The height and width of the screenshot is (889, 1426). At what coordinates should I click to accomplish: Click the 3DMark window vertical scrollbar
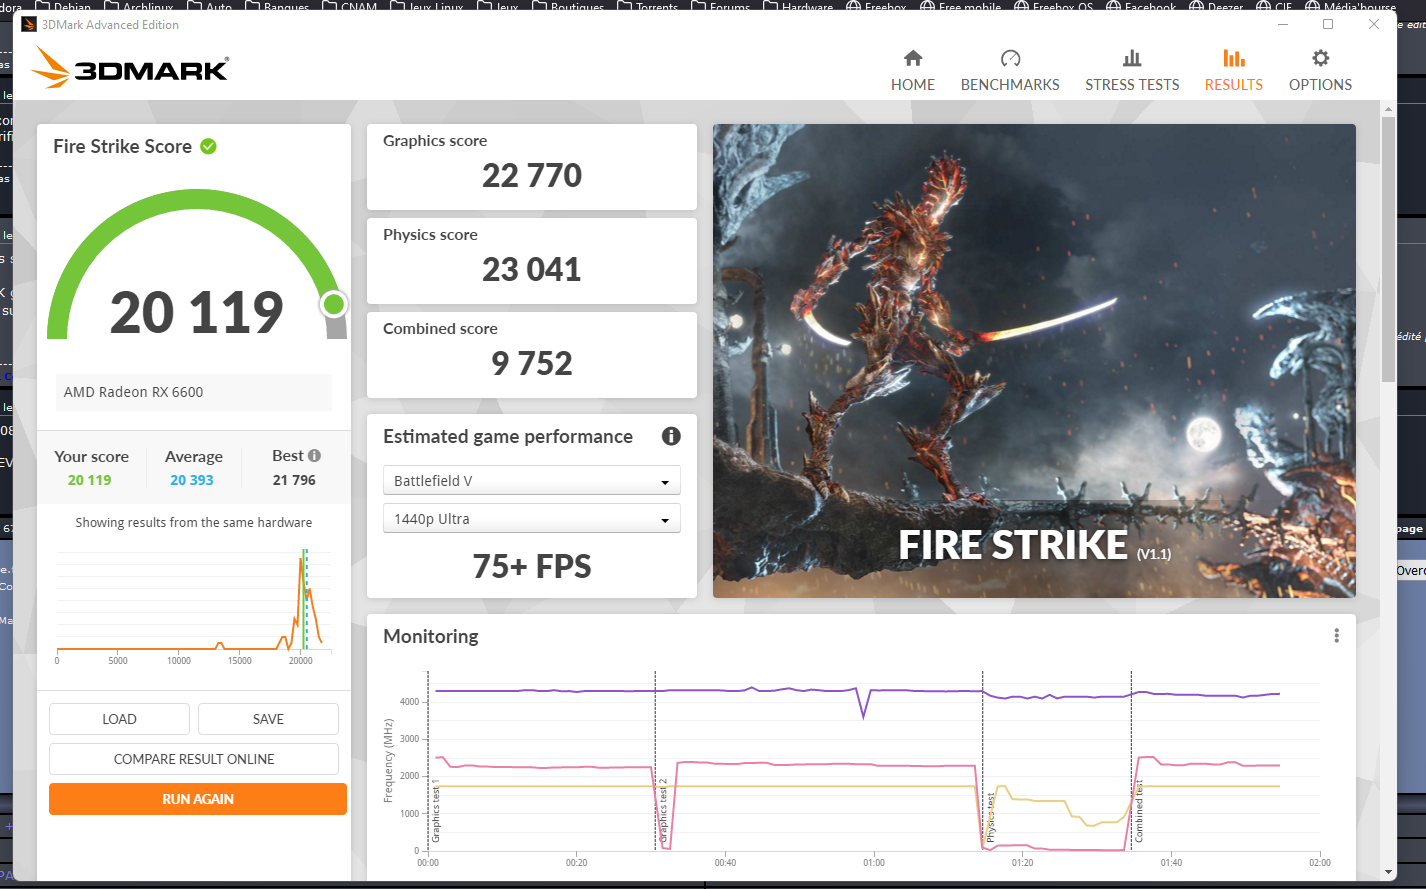(x=1388, y=248)
